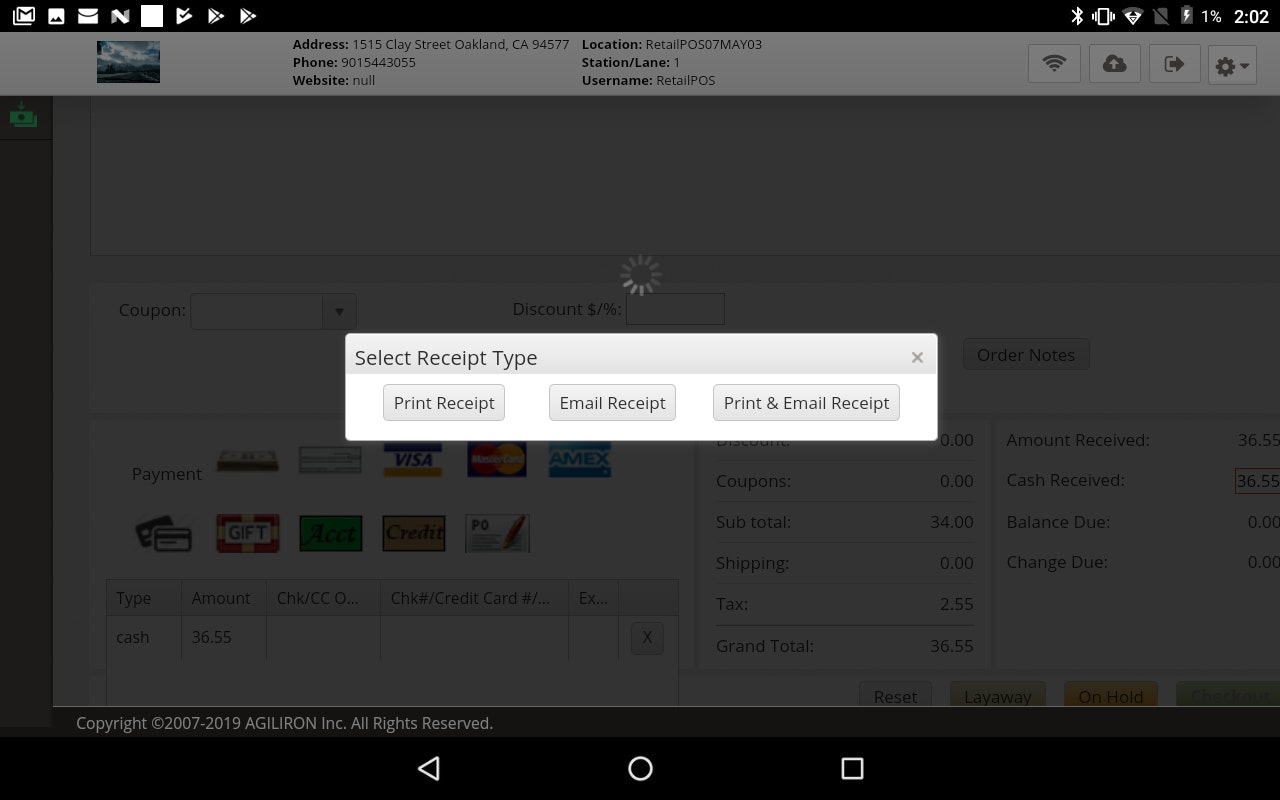Choose the store Credit payment icon
This screenshot has height=800, width=1280.
(x=414, y=534)
